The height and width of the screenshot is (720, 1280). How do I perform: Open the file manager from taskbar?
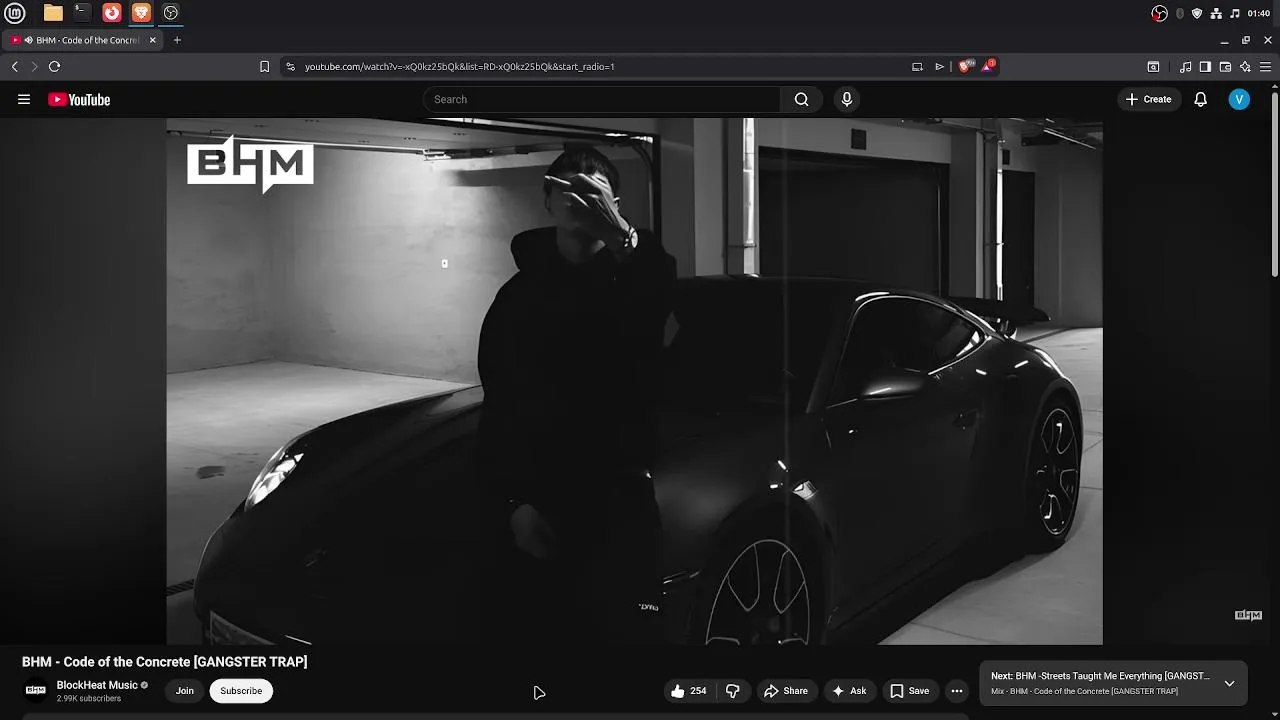53,13
